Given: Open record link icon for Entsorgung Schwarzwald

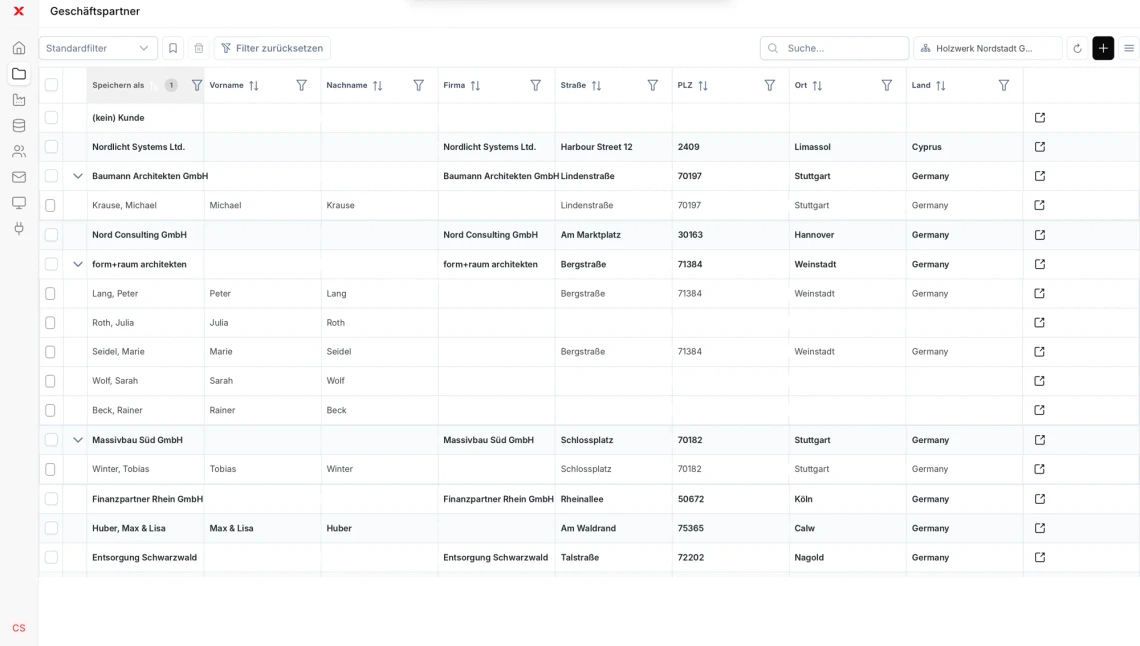Looking at the screenshot, I should [1040, 557].
